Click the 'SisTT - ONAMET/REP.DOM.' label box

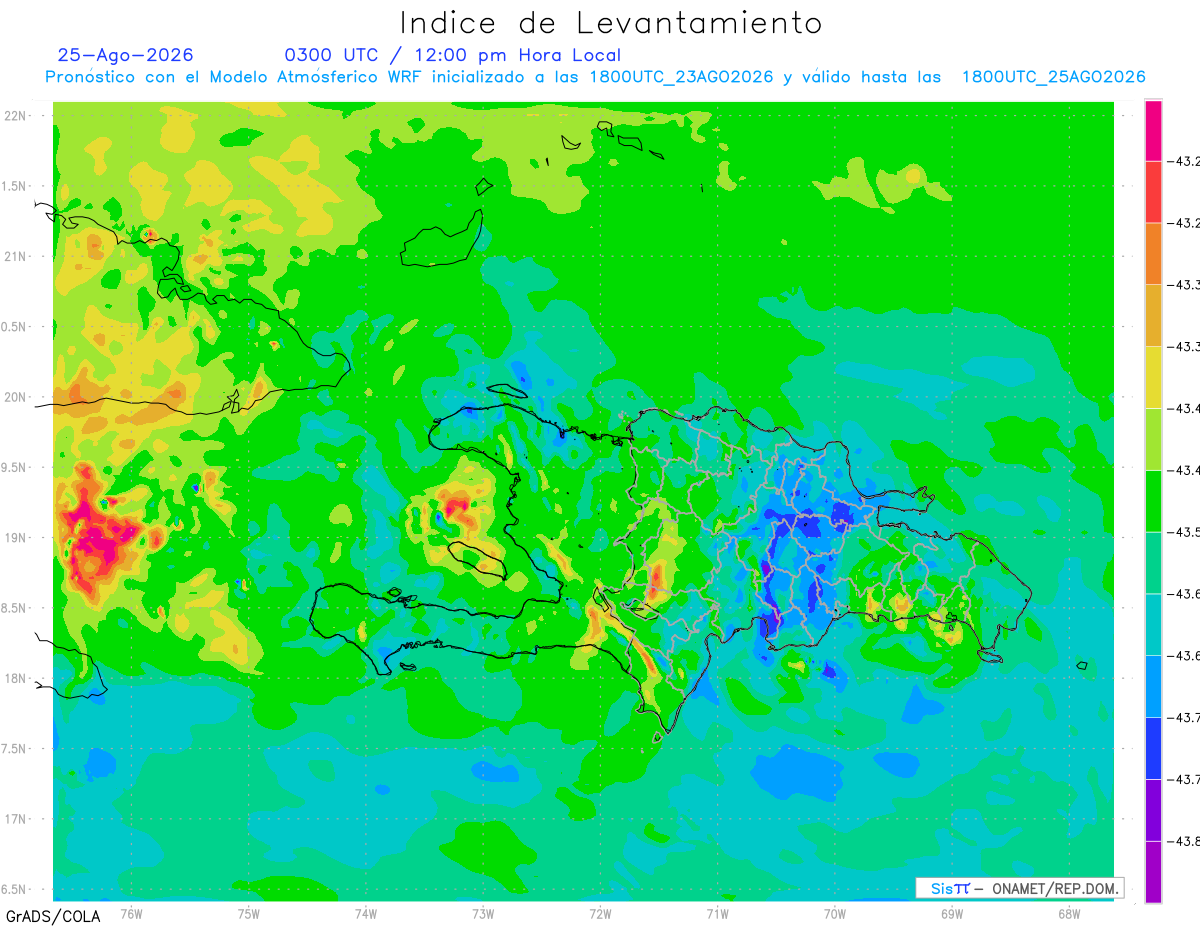click(1019, 888)
